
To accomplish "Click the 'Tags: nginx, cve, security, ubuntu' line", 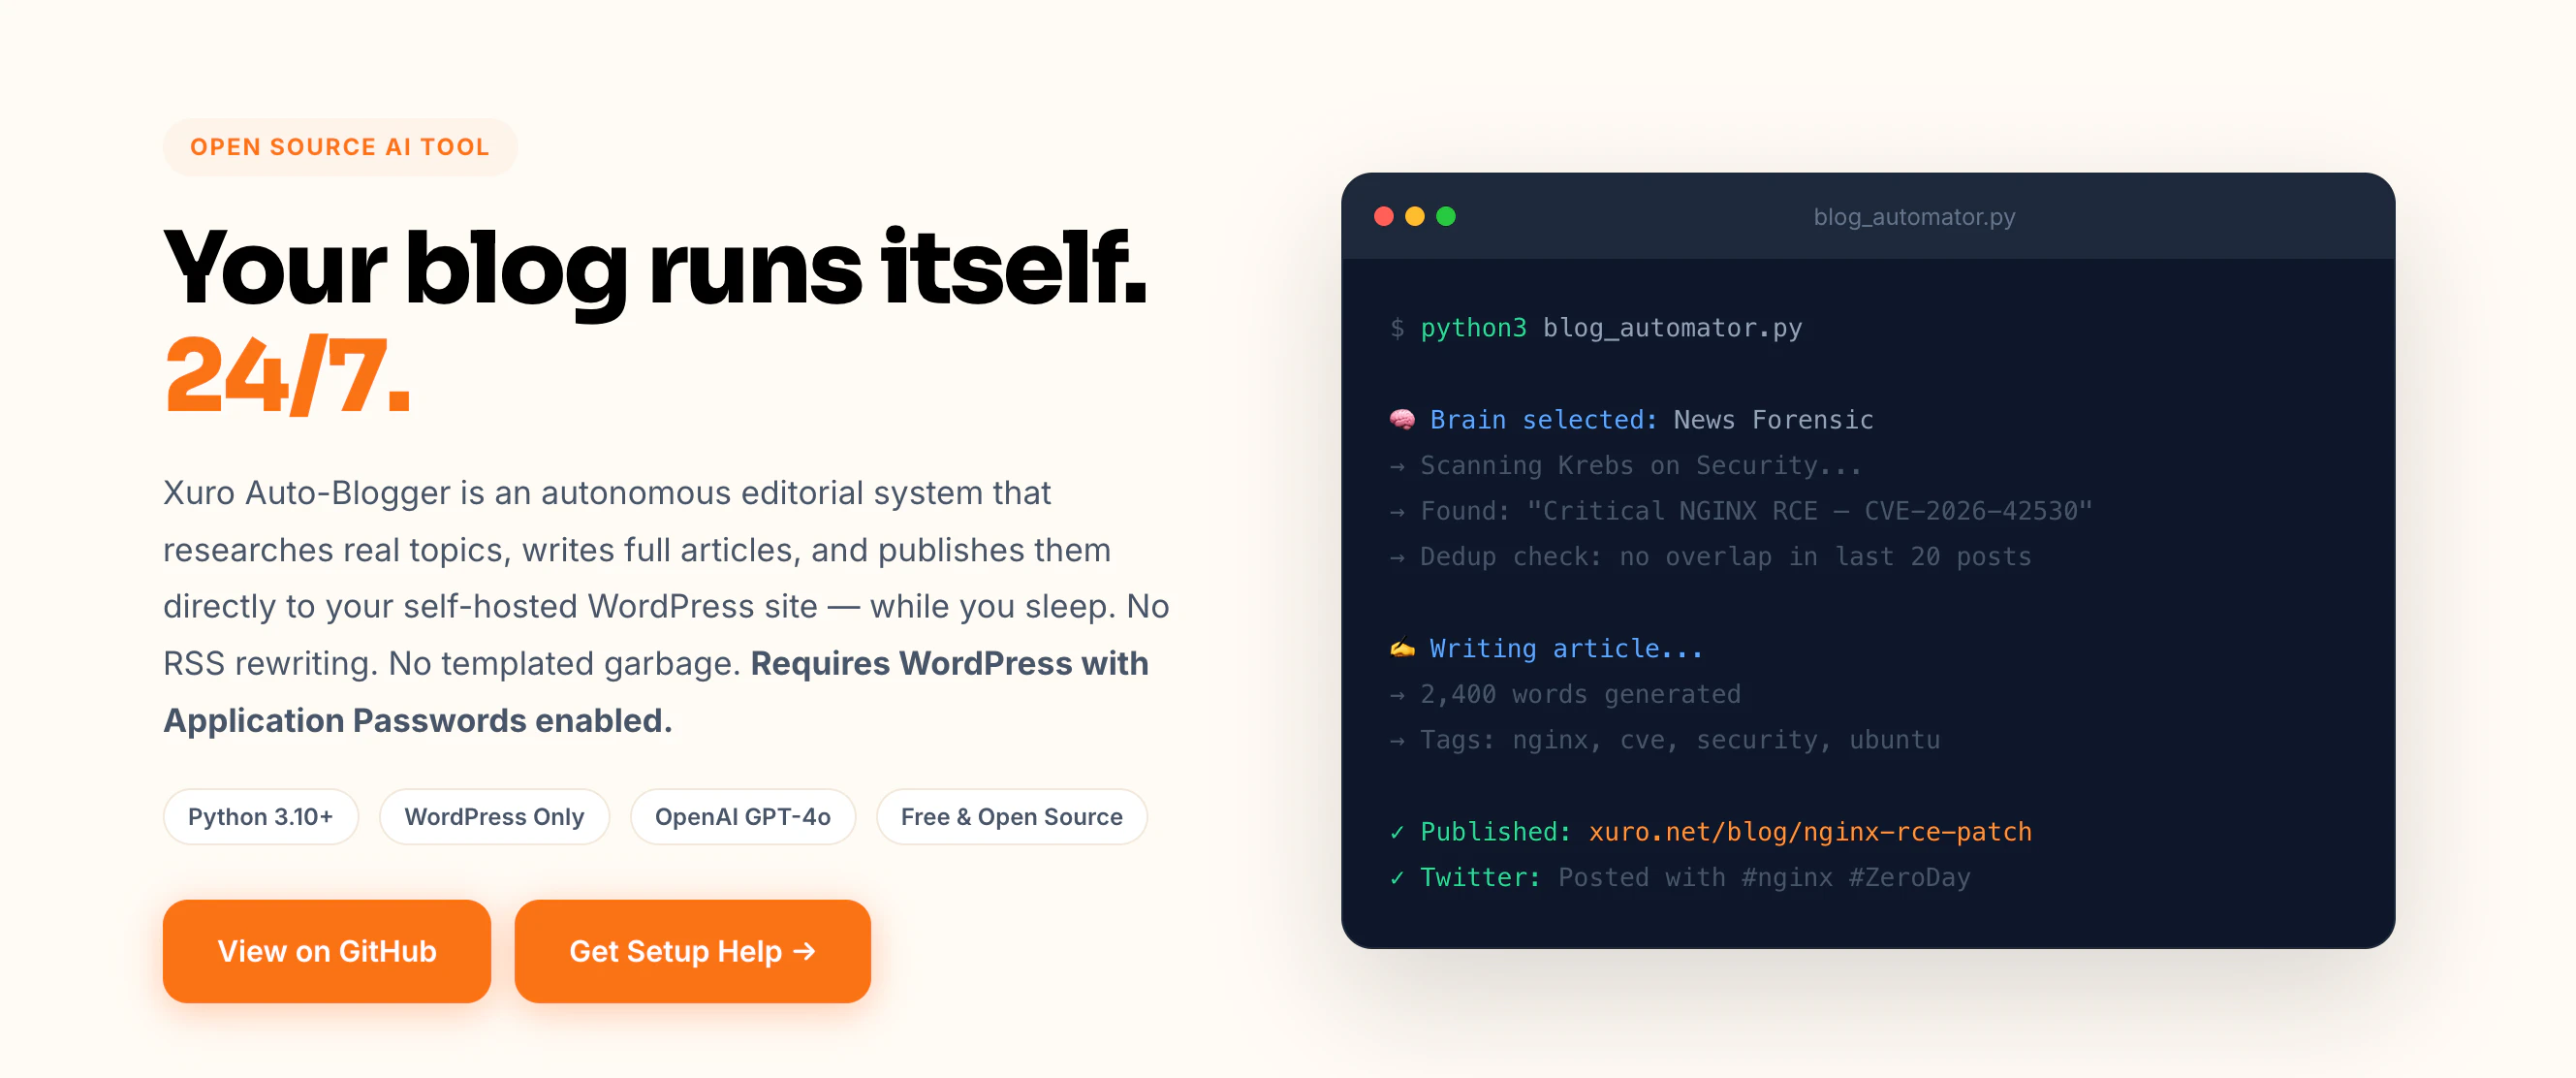I will tap(1664, 740).
